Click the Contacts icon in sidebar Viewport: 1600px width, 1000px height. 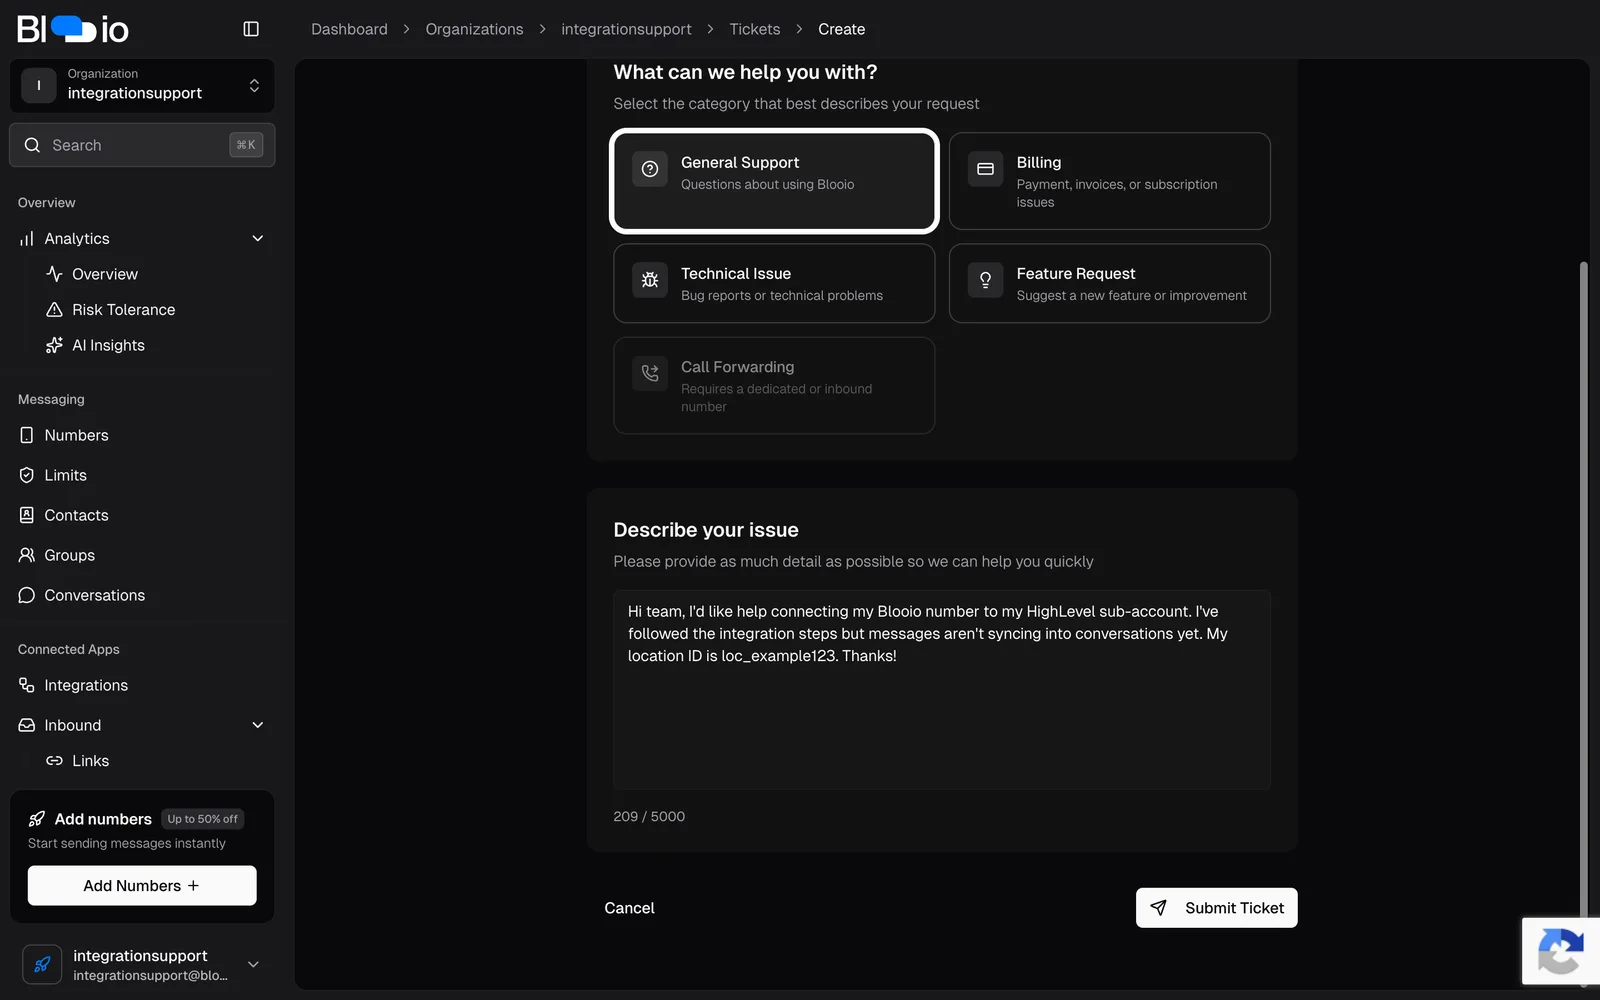tap(27, 515)
